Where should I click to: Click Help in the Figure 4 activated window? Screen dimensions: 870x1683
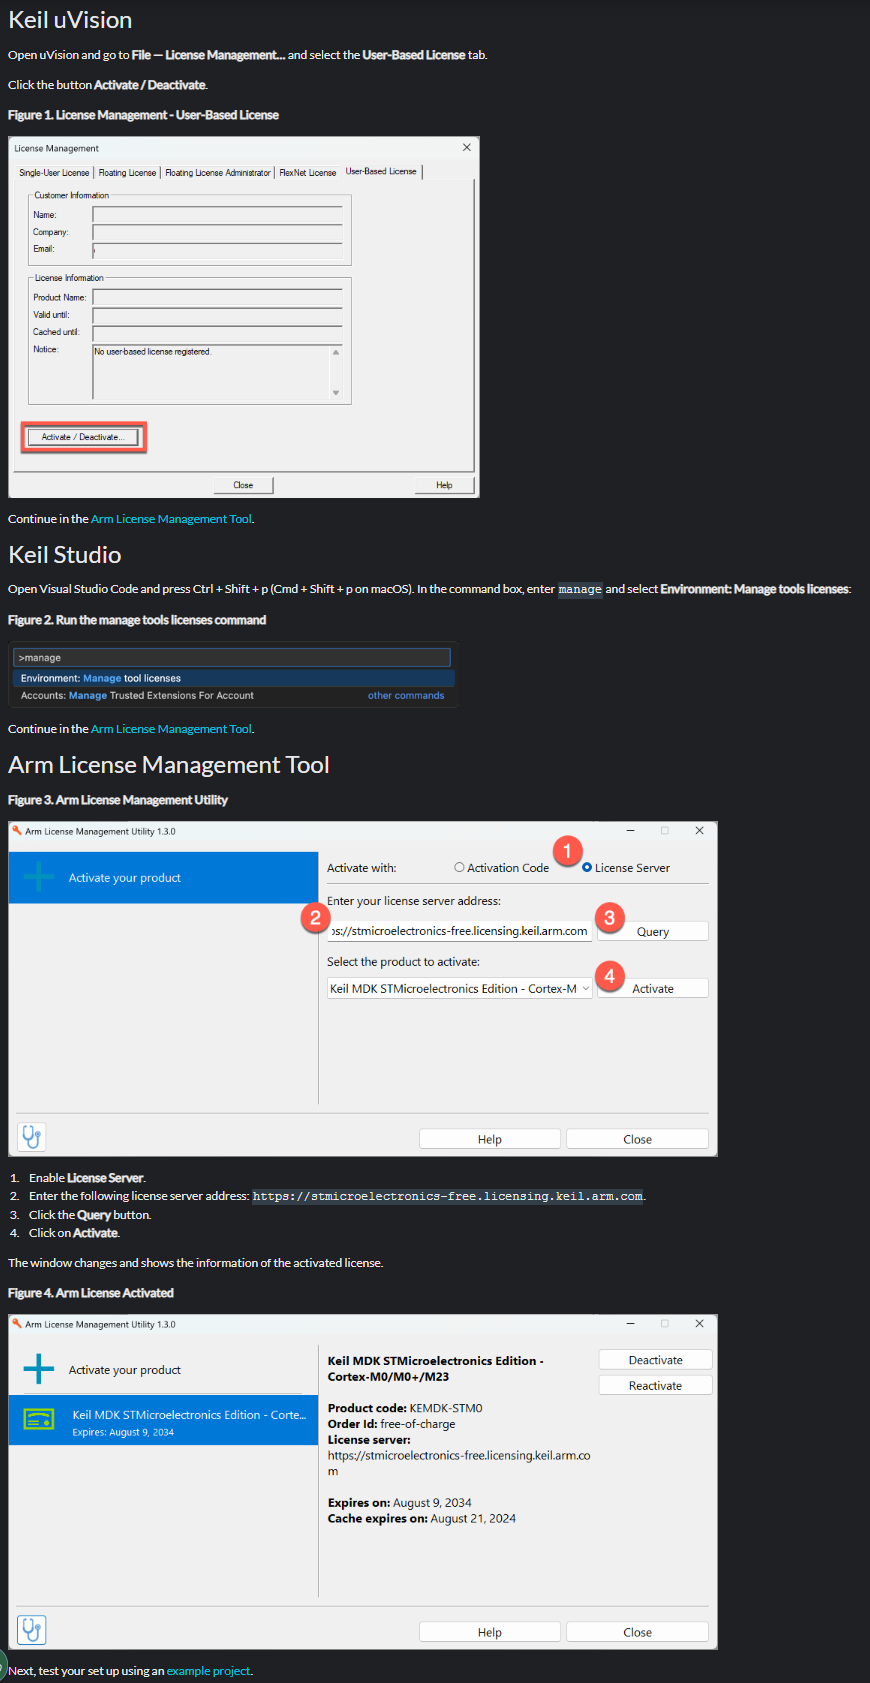490,1632
